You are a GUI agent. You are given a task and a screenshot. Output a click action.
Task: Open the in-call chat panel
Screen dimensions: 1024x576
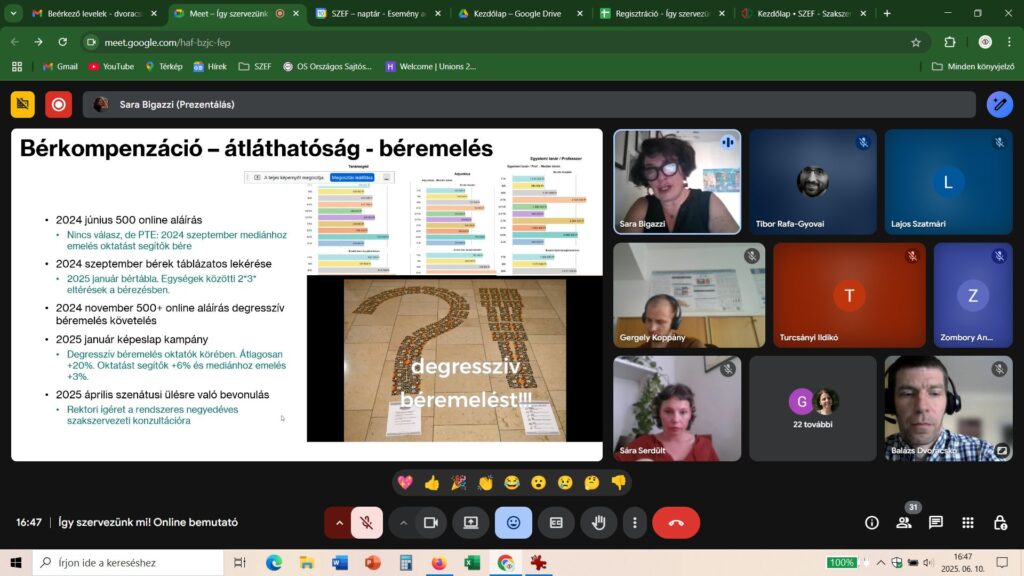pos(936,522)
